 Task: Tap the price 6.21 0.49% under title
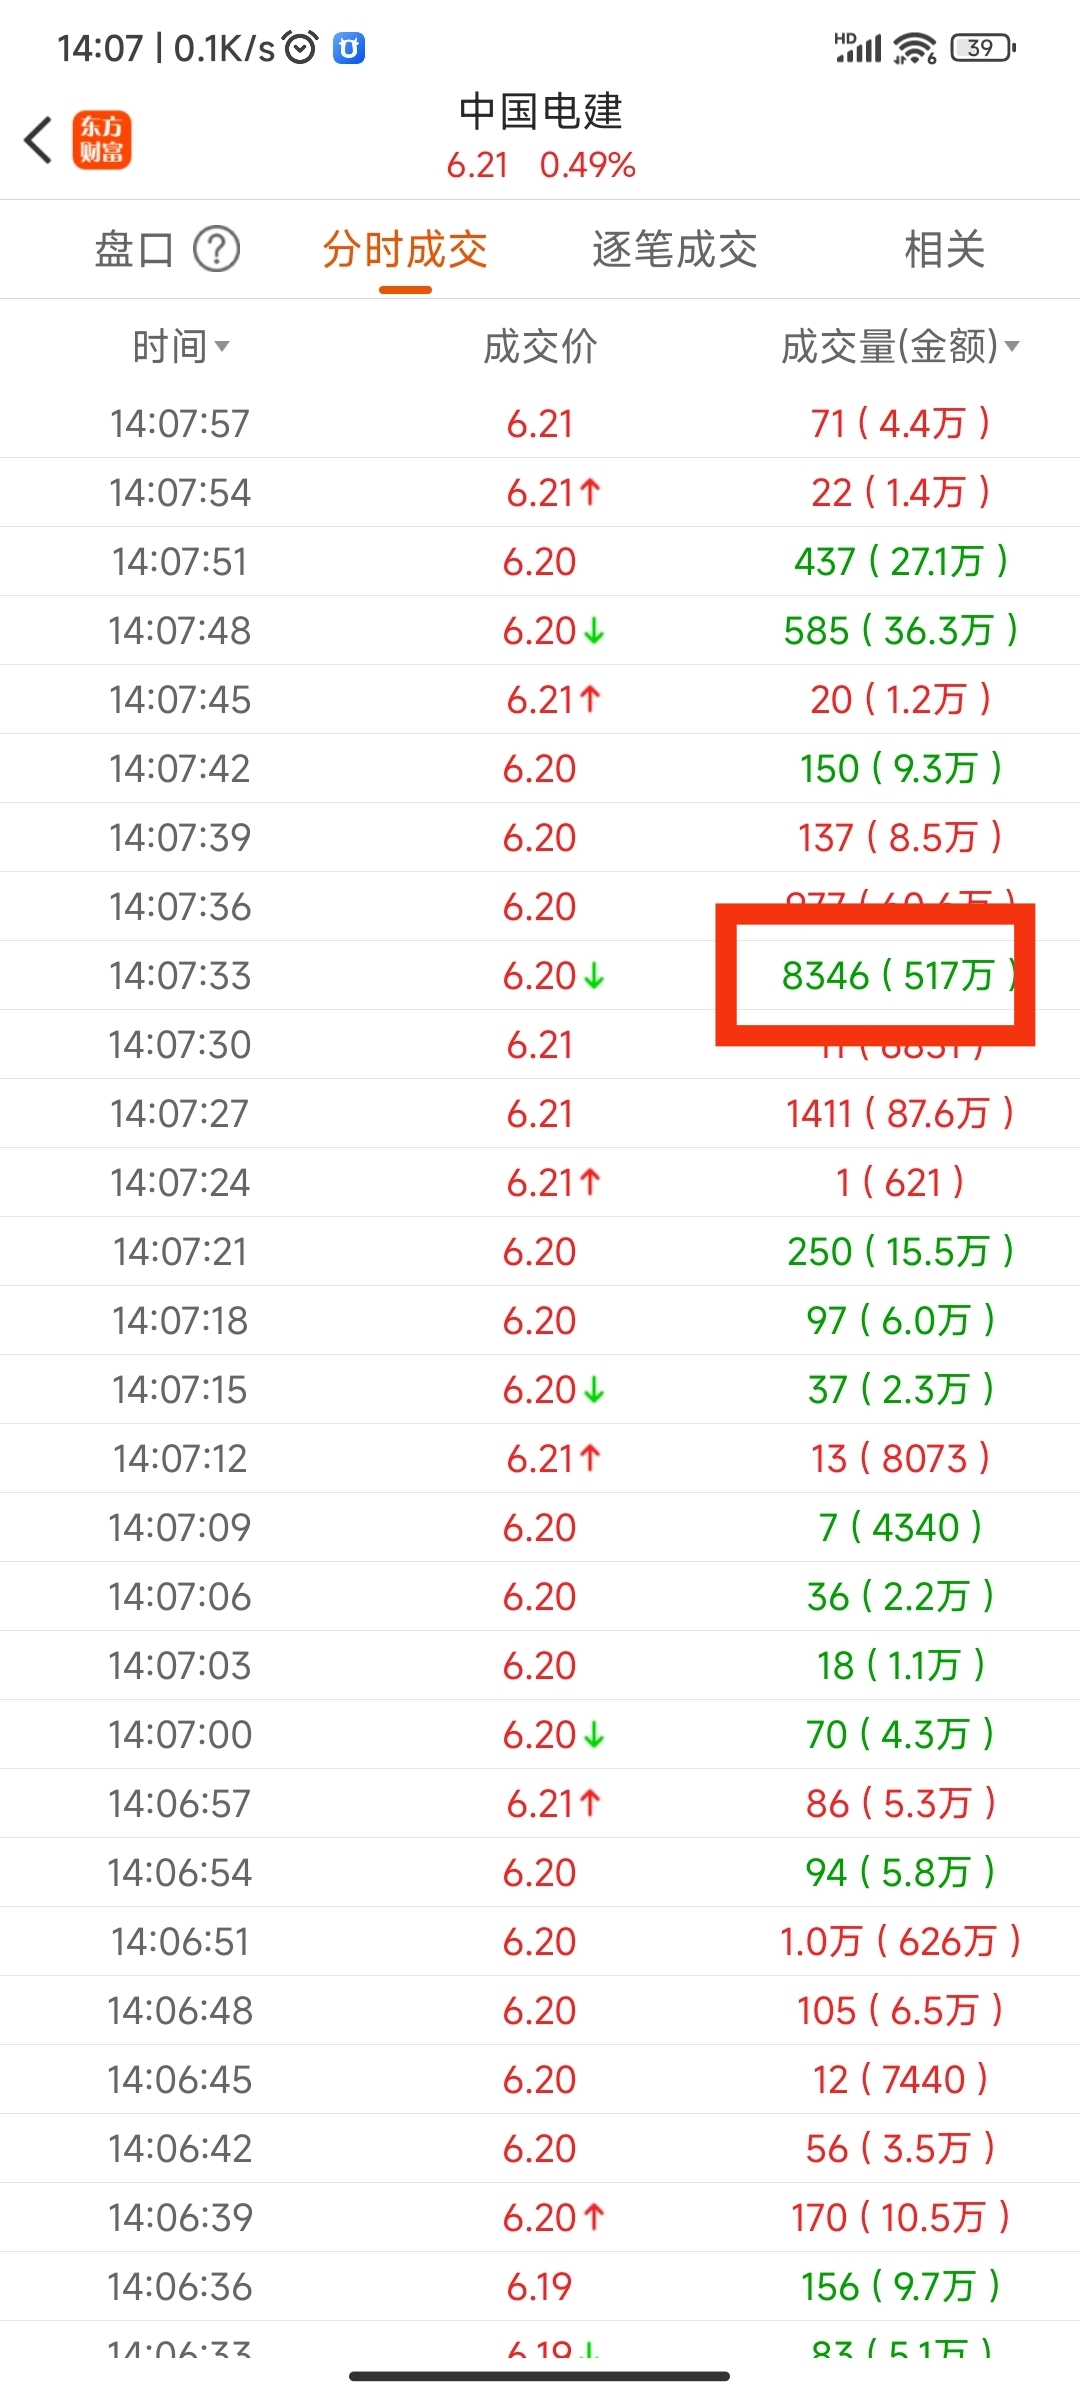pos(541,165)
